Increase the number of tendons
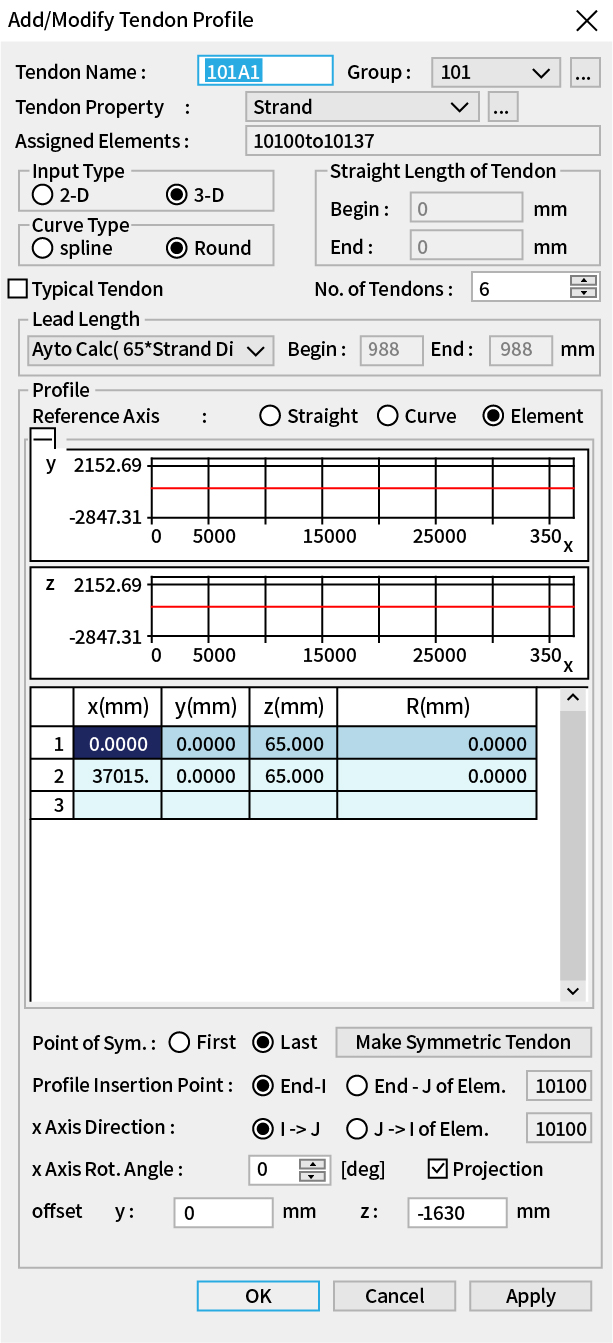This screenshot has height=1343, width=613. tap(583, 282)
